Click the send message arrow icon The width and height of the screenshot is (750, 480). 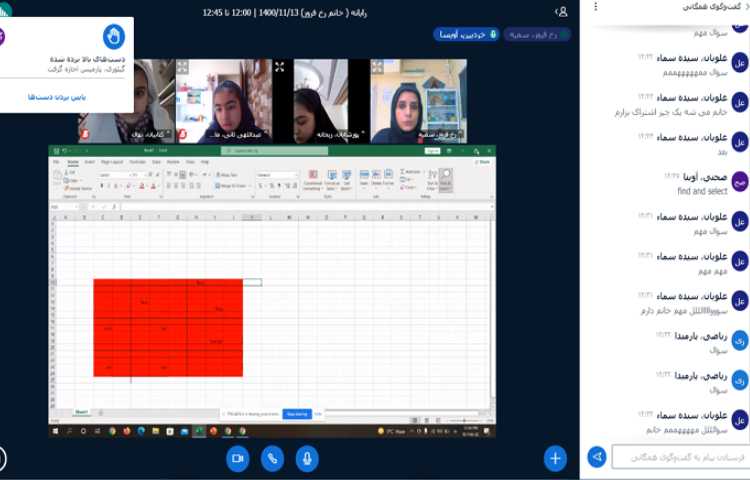(597, 457)
